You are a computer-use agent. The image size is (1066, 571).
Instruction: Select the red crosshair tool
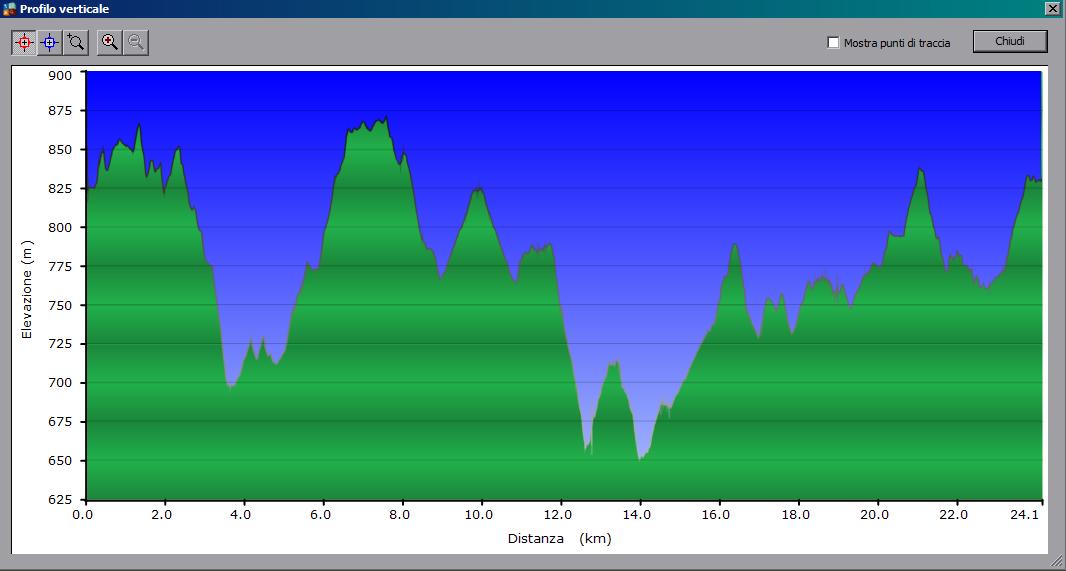pos(24,42)
